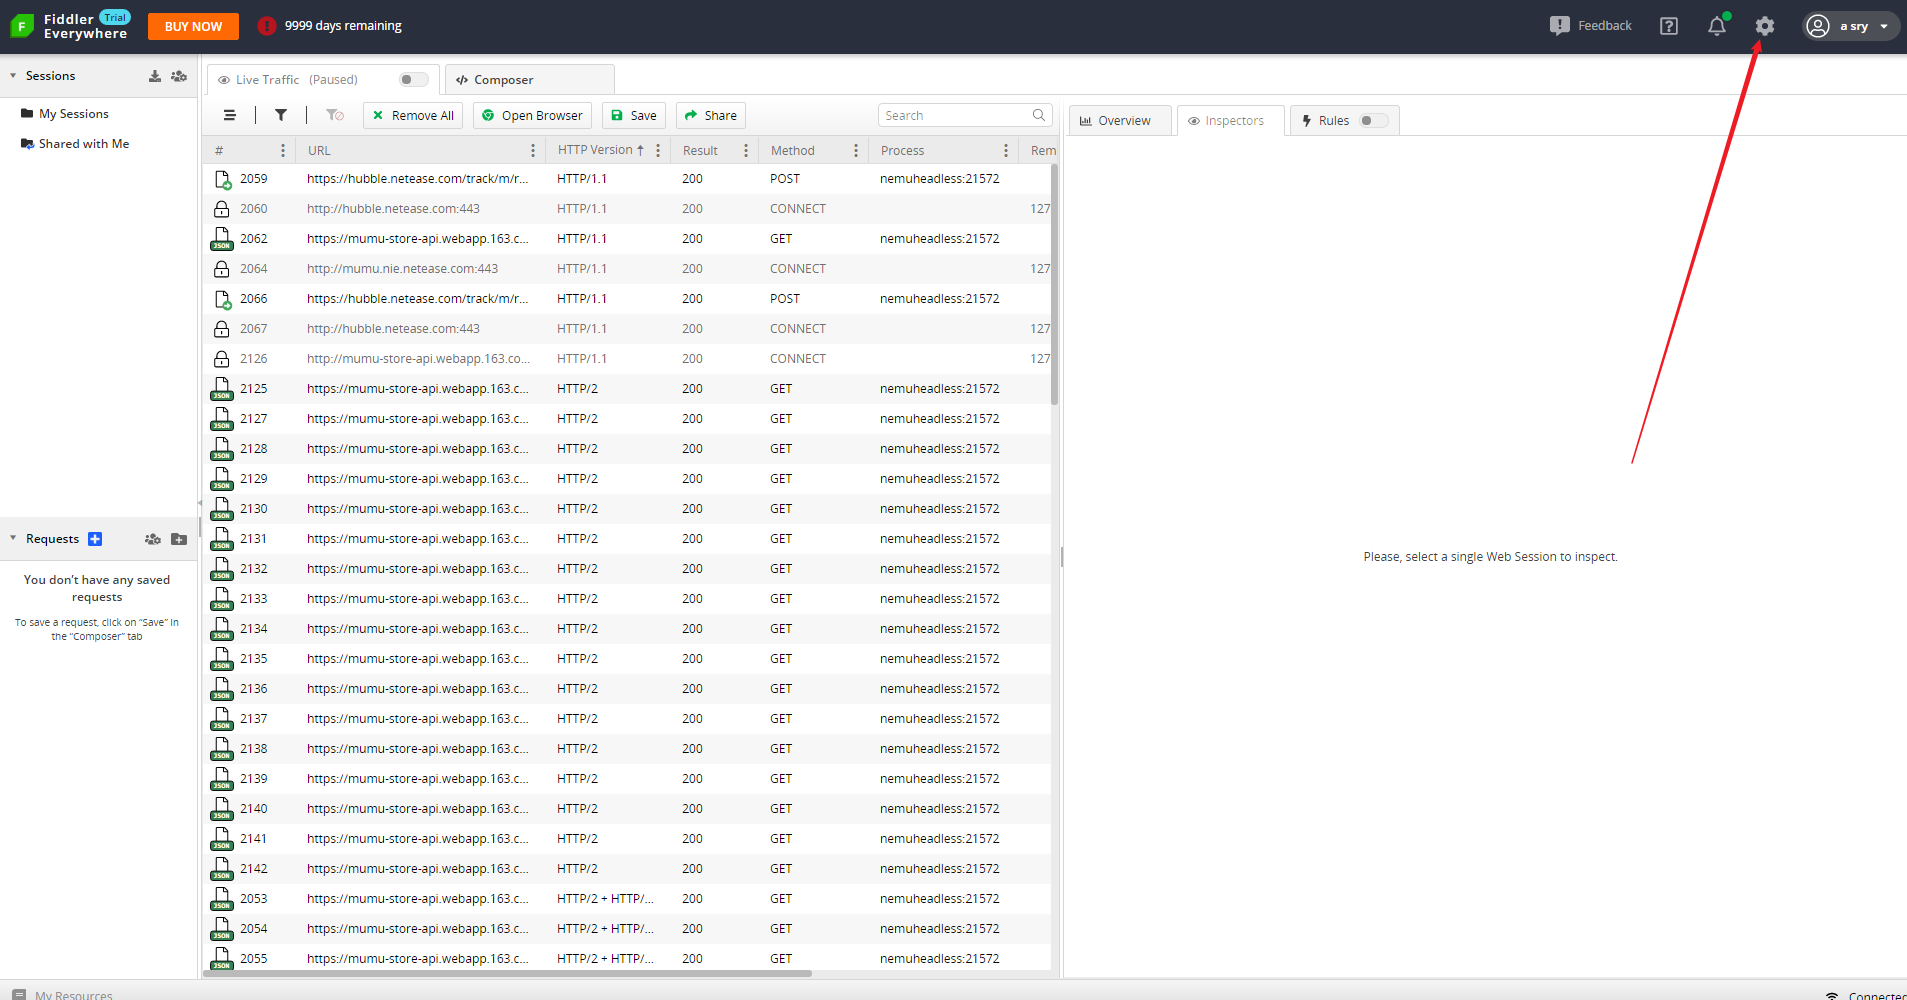Add a new request with plus icon
This screenshot has height=1000, width=1907.
click(95, 539)
